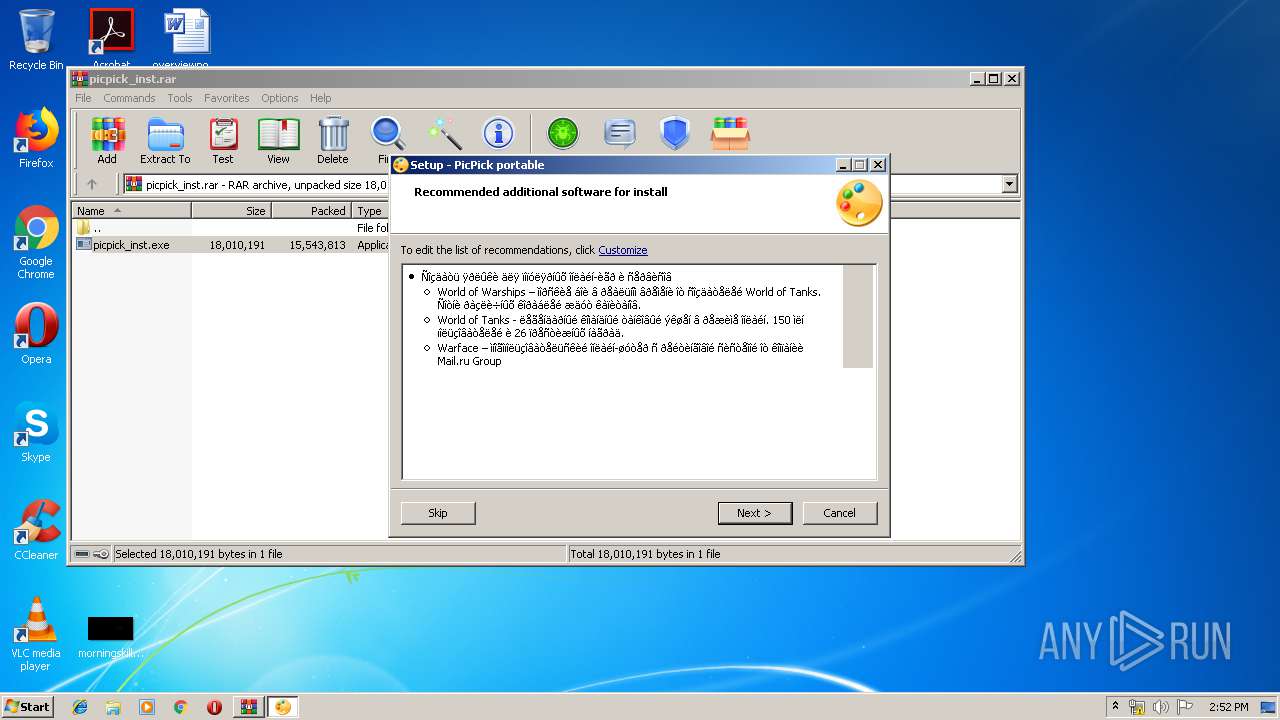Screen dimensions: 1280x720
Task: Open the Help menu
Action: [320, 98]
